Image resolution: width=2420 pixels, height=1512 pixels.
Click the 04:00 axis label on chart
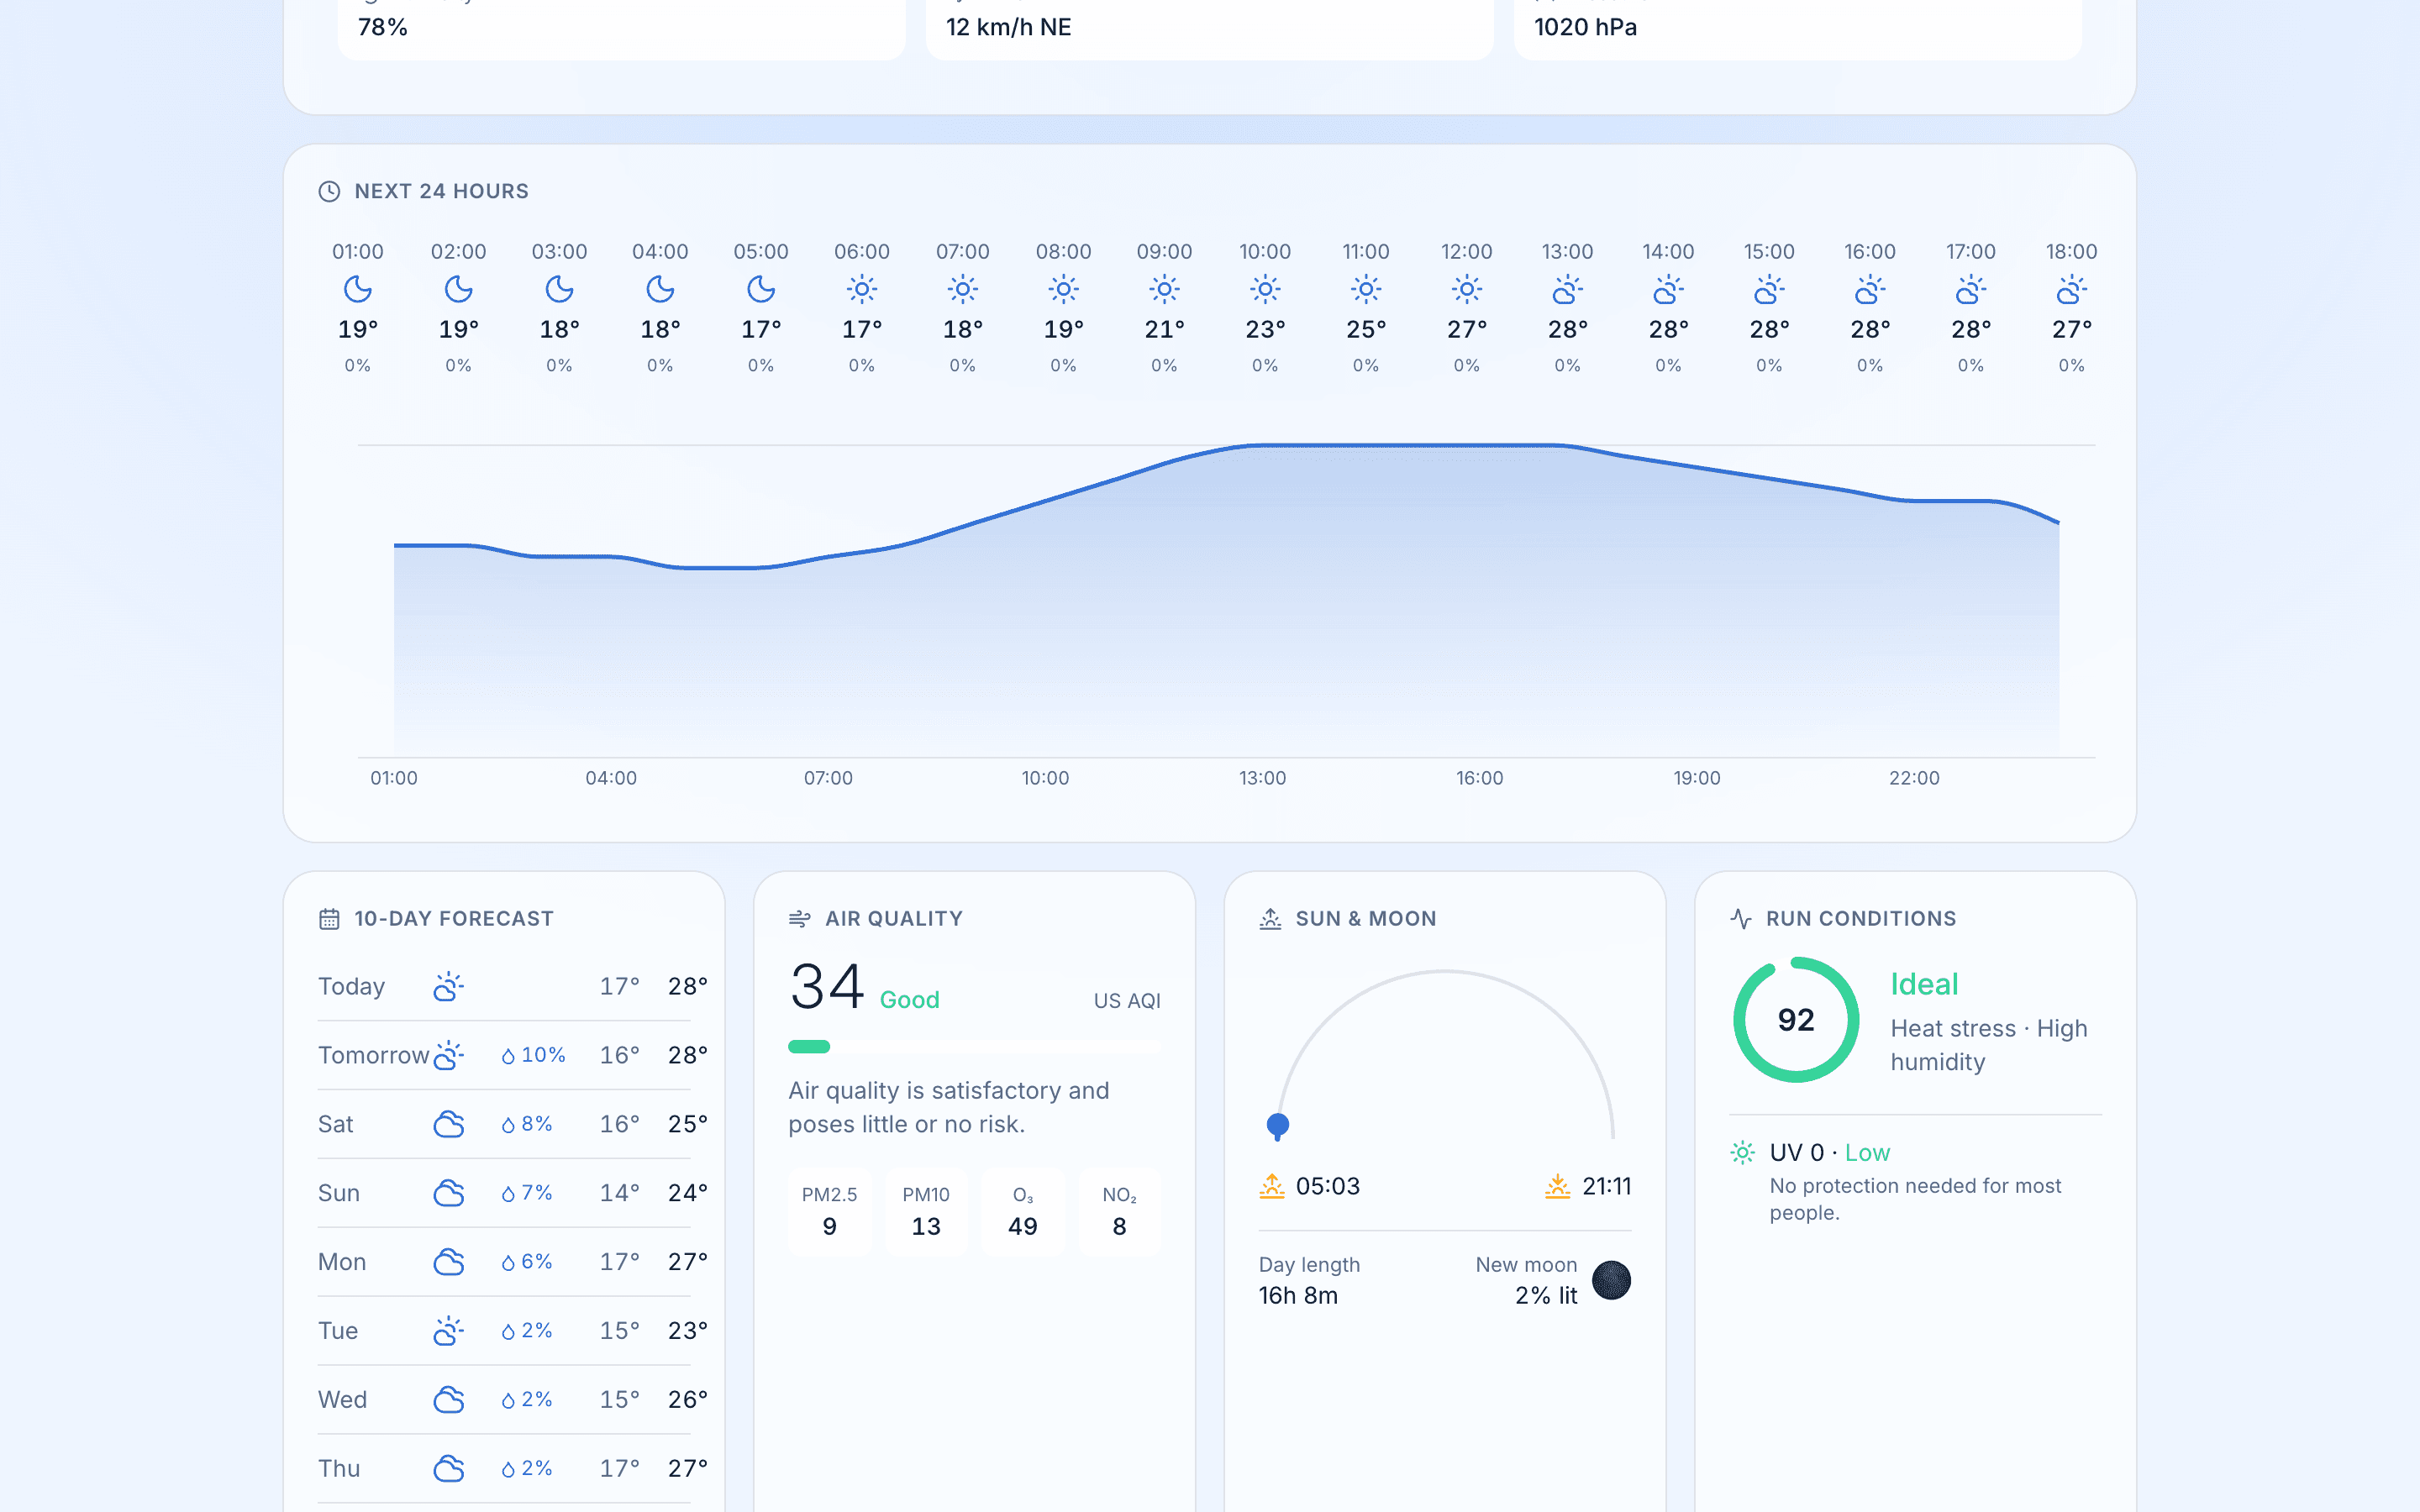tap(611, 778)
